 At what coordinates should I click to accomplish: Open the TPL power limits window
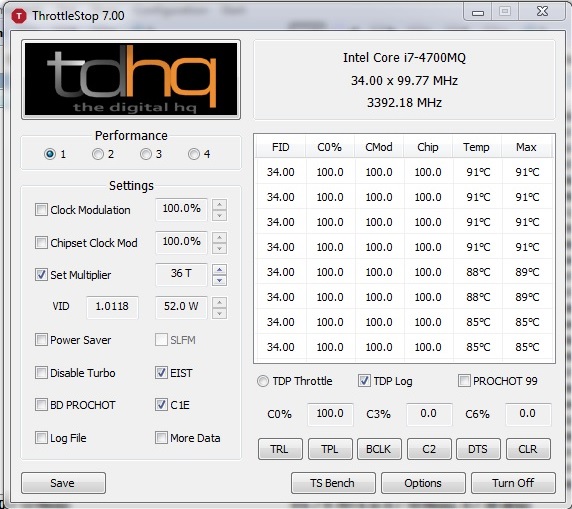330,449
